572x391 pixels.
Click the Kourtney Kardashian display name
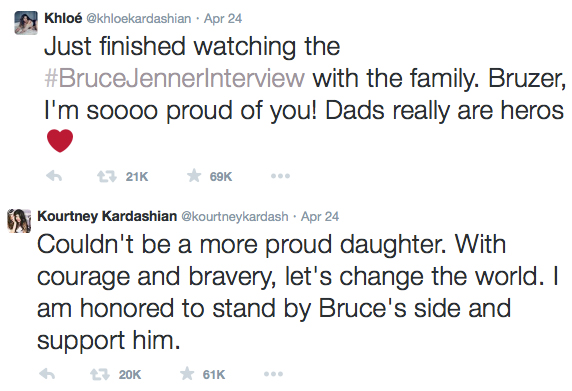point(107,216)
